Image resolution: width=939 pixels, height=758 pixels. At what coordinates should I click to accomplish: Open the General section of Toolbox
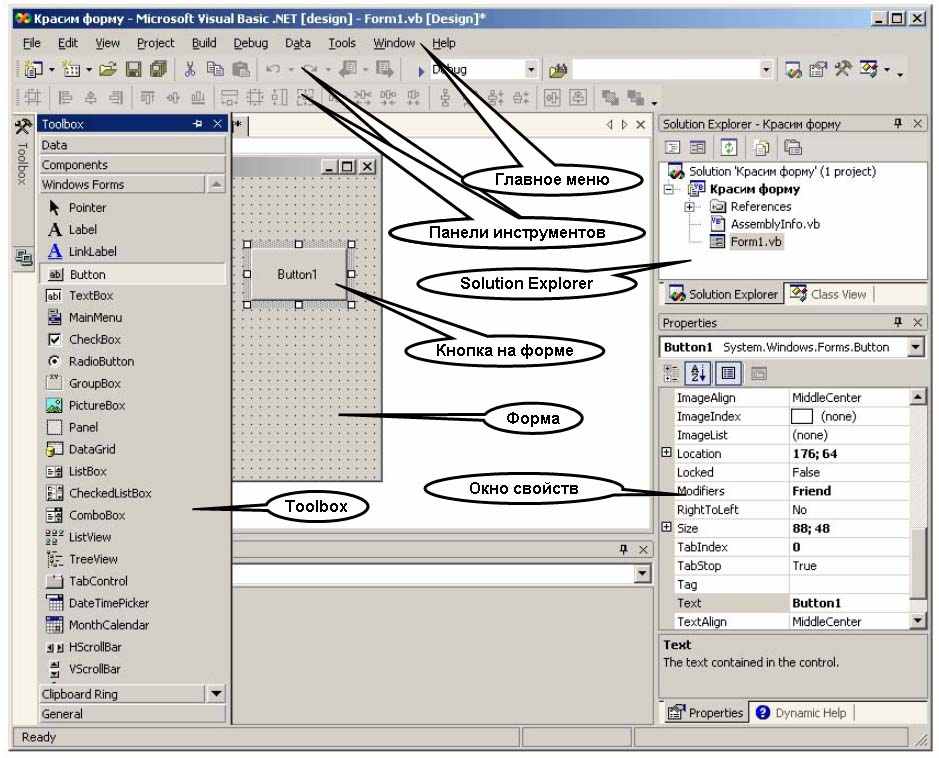[133, 714]
